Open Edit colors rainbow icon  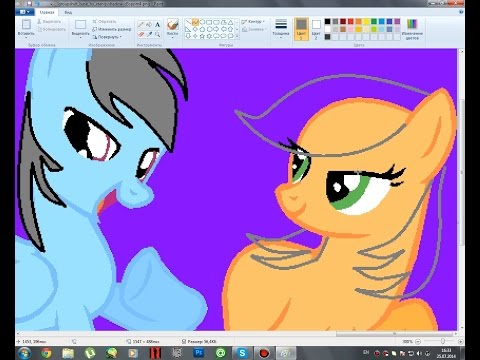pos(412,24)
